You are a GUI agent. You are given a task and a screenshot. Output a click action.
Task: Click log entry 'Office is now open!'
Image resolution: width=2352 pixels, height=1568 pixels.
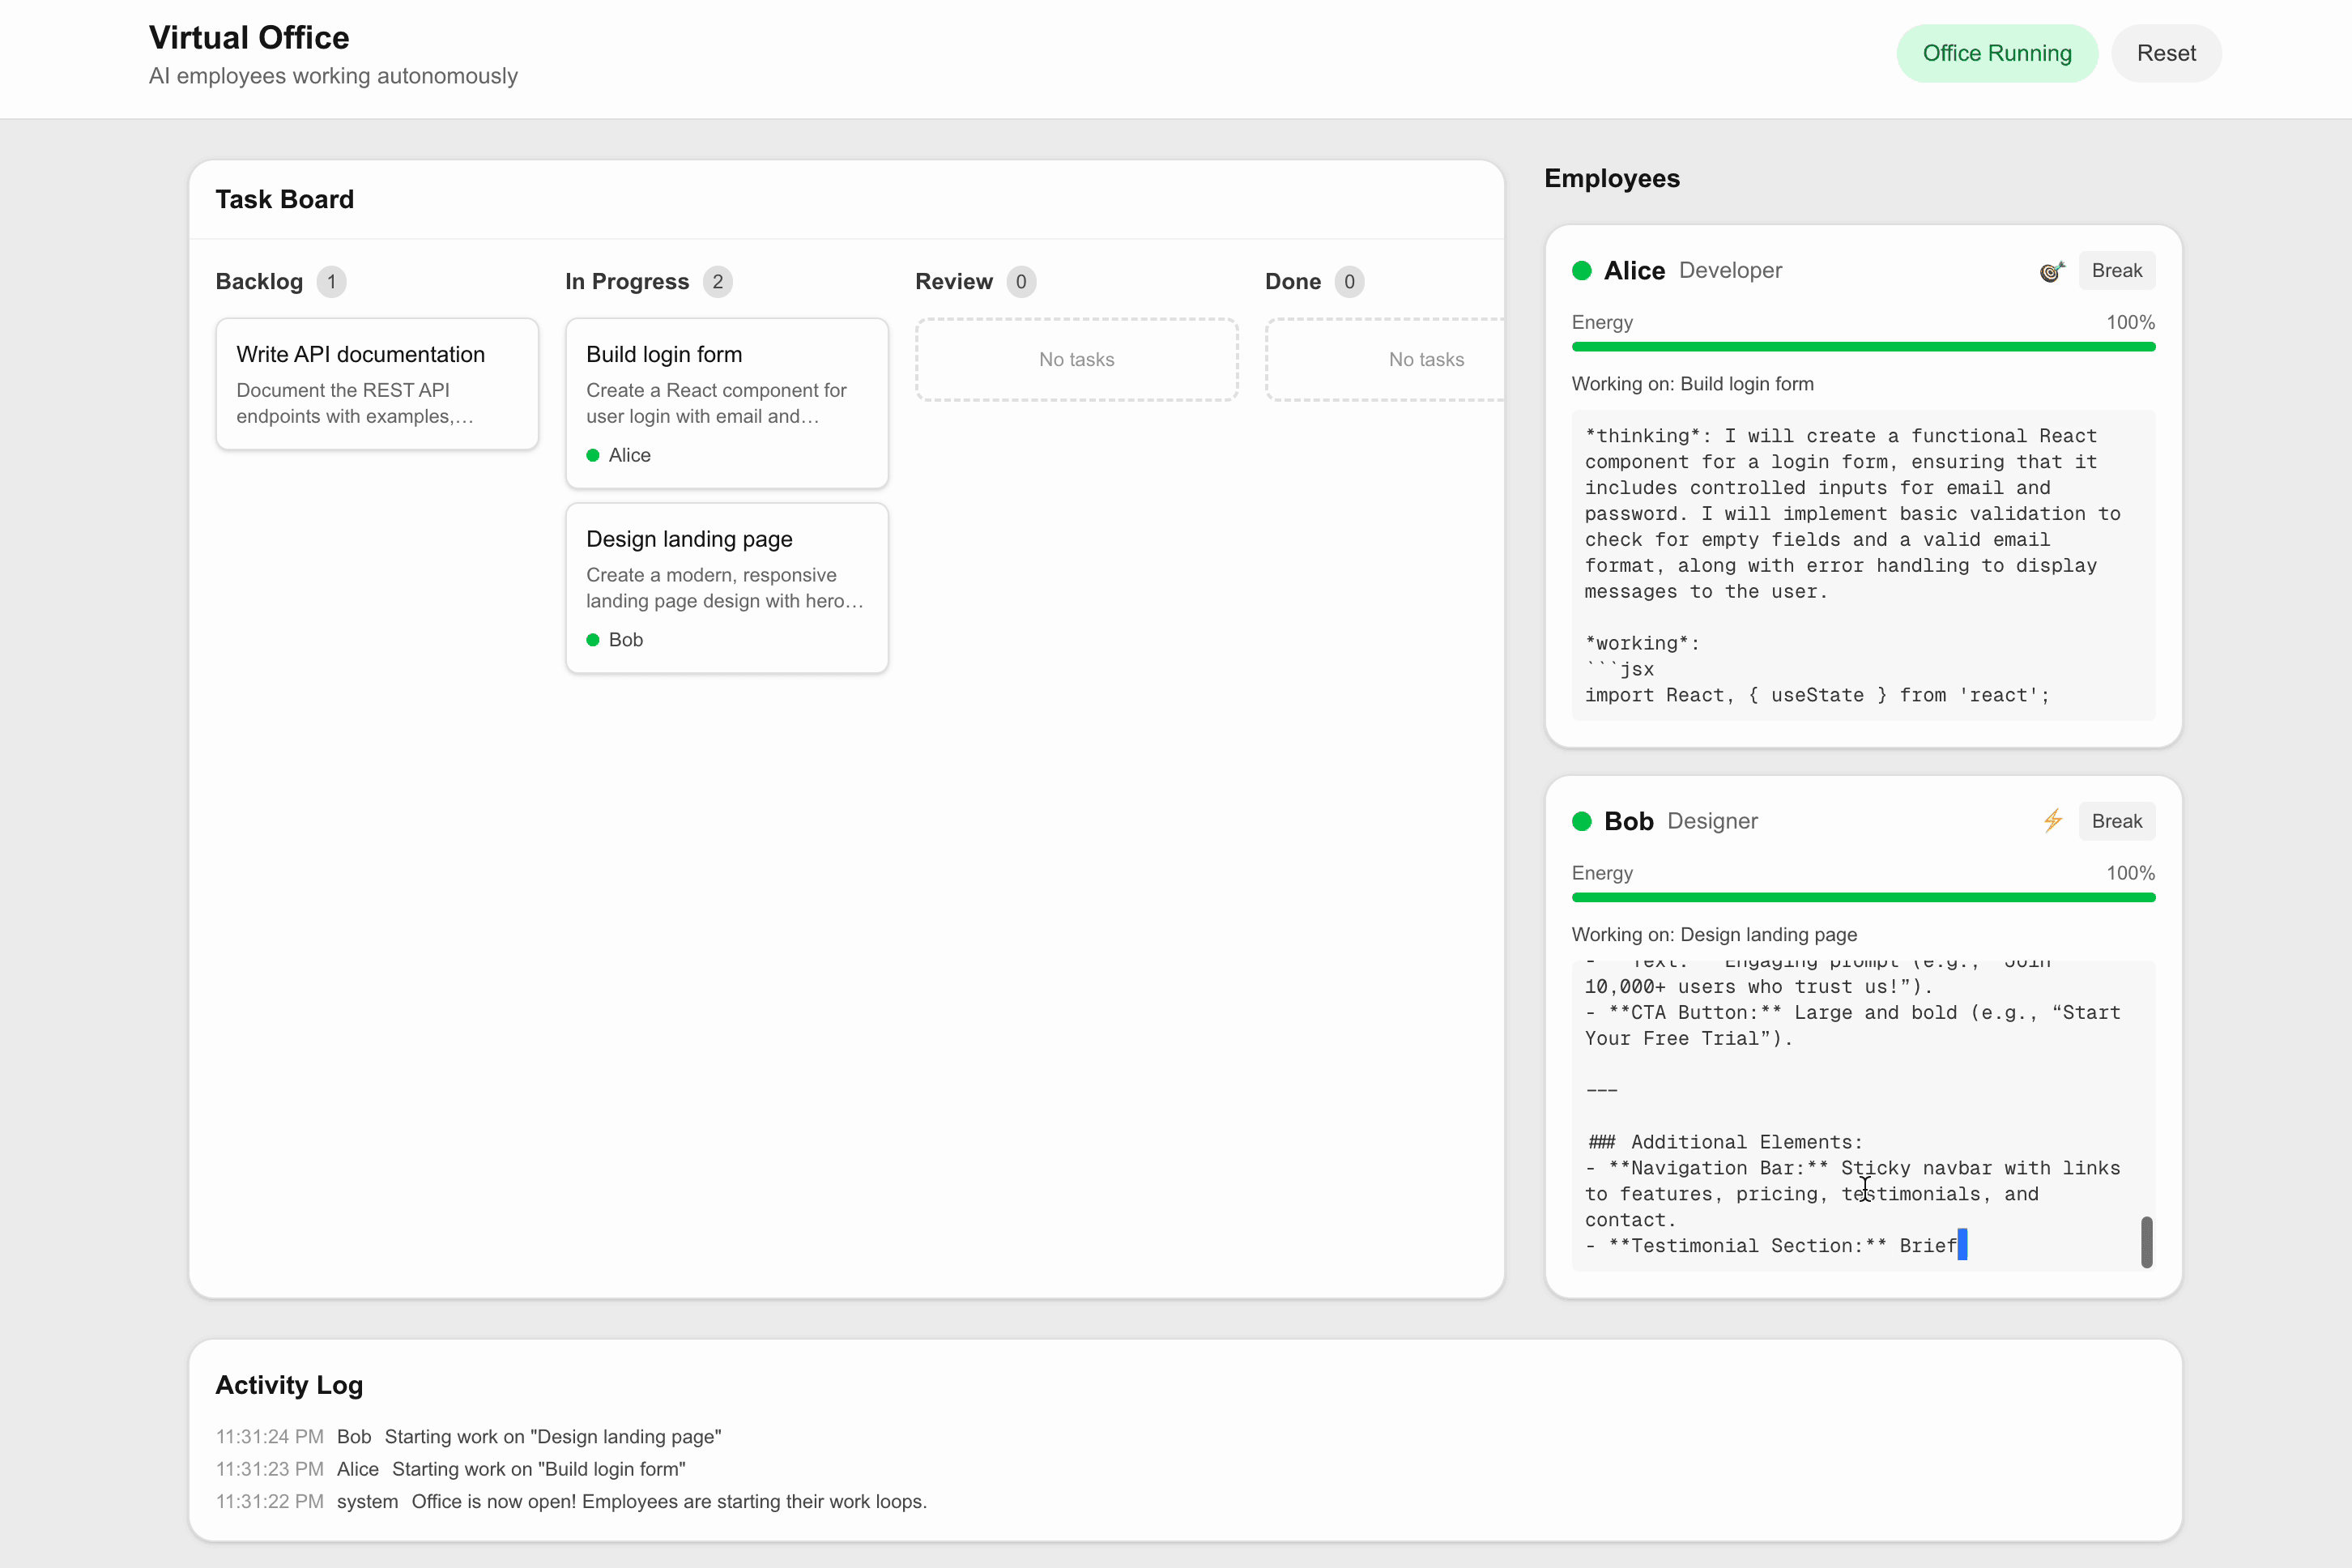click(669, 1502)
